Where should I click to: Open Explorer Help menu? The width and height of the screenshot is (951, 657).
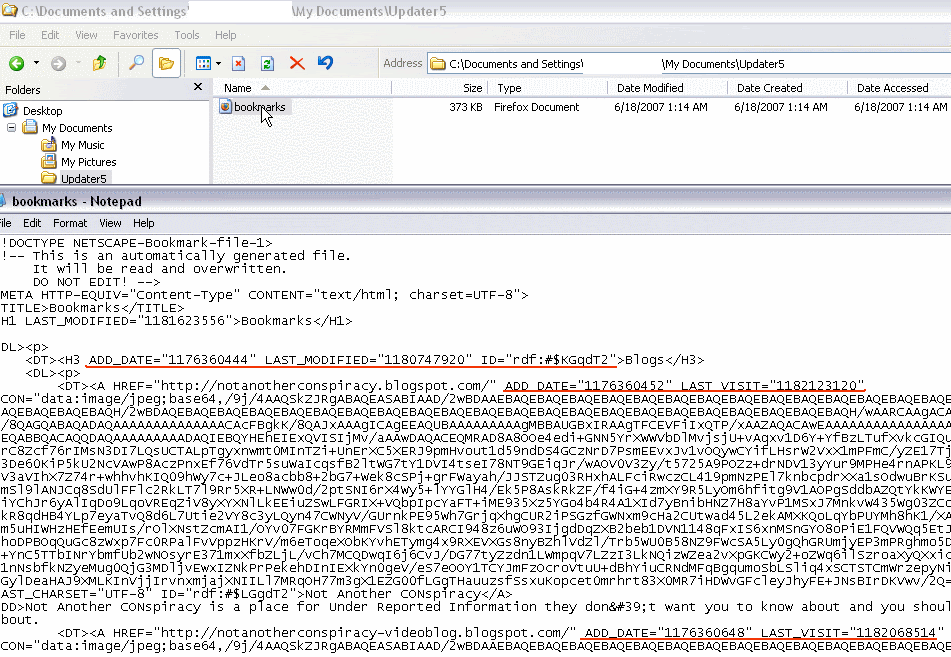pyautogui.click(x=226, y=35)
